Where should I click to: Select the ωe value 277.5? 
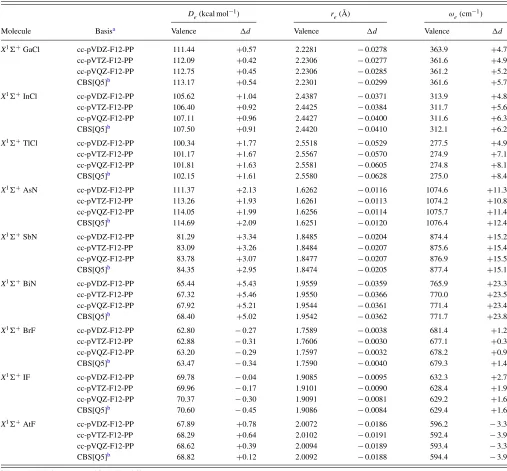click(439, 143)
